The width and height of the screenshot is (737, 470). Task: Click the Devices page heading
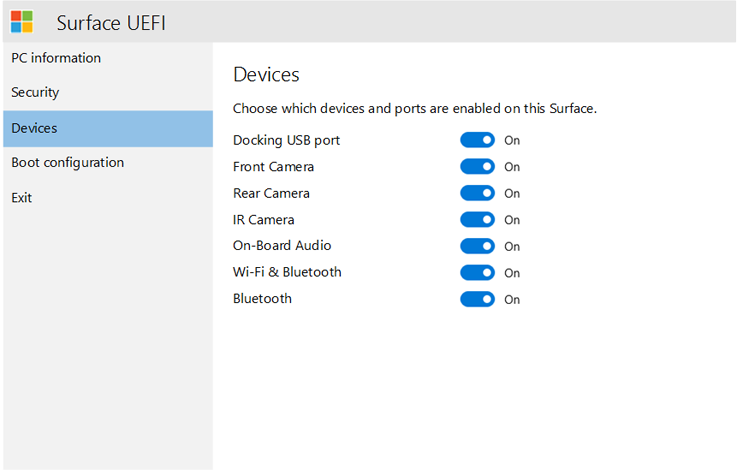pyautogui.click(x=266, y=75)
